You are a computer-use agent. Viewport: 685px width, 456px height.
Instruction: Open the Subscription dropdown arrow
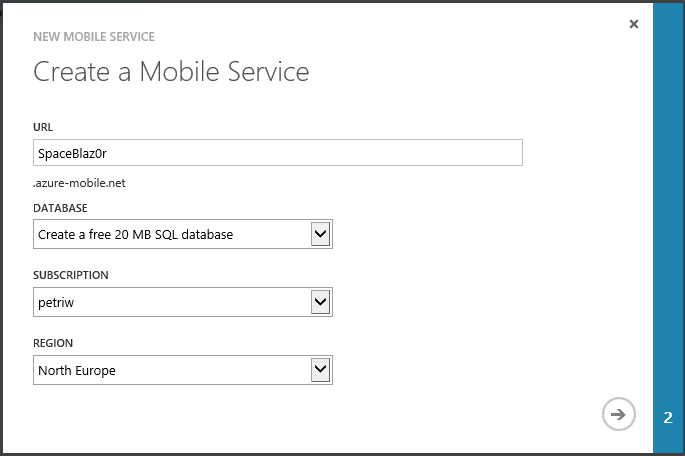320,302
